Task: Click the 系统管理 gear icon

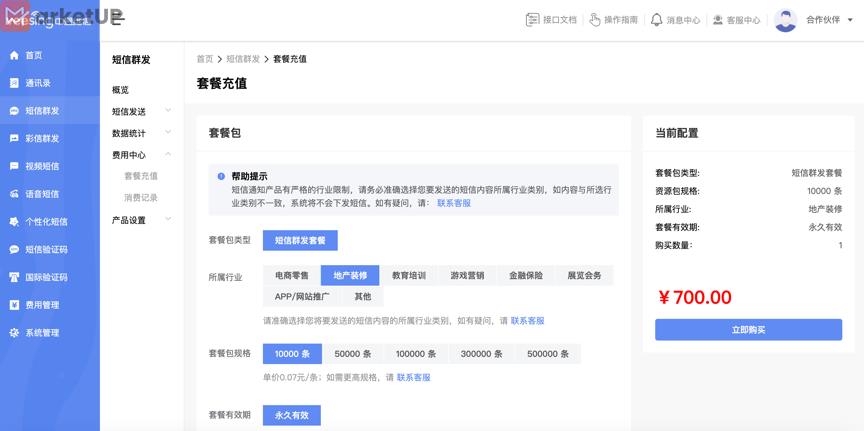Action: tap(14, 333)
